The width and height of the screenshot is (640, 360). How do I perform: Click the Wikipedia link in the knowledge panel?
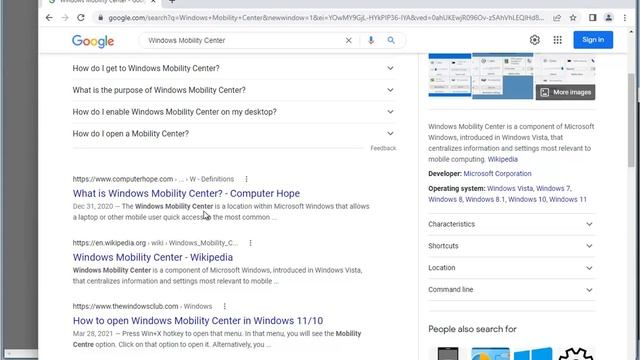click(x=502, y=159)
